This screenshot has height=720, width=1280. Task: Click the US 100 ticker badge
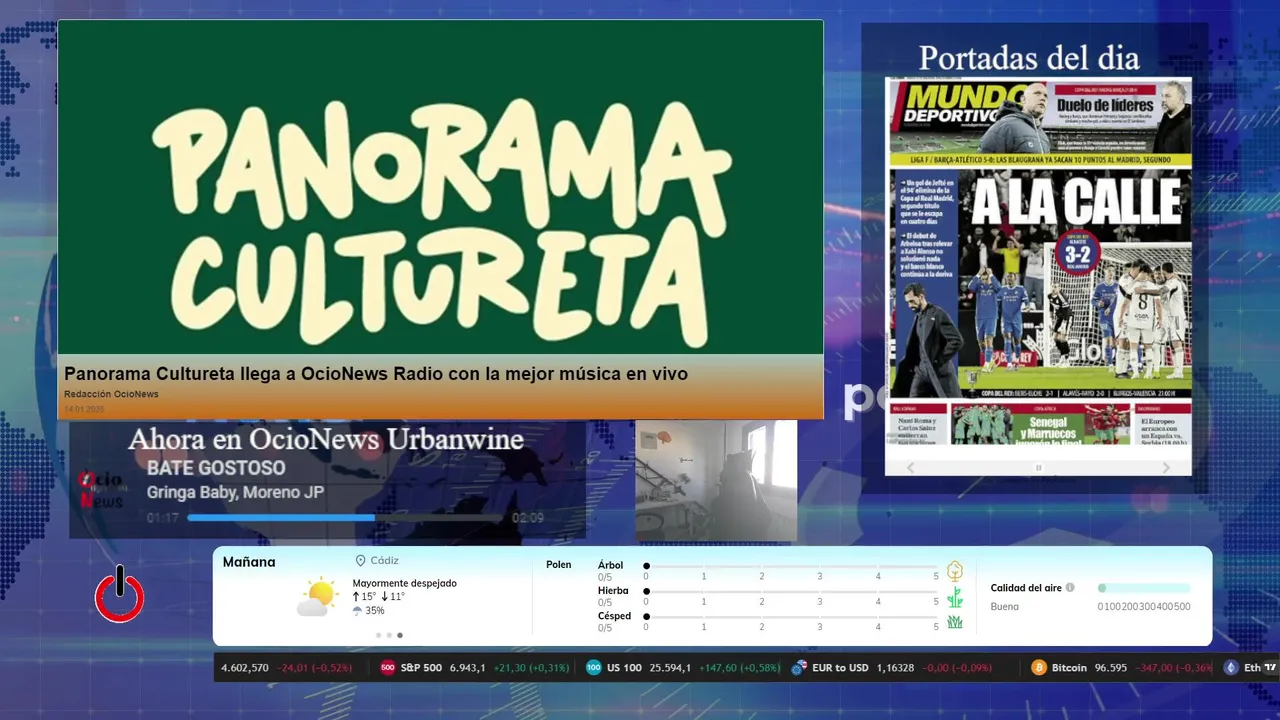point(594,668)
